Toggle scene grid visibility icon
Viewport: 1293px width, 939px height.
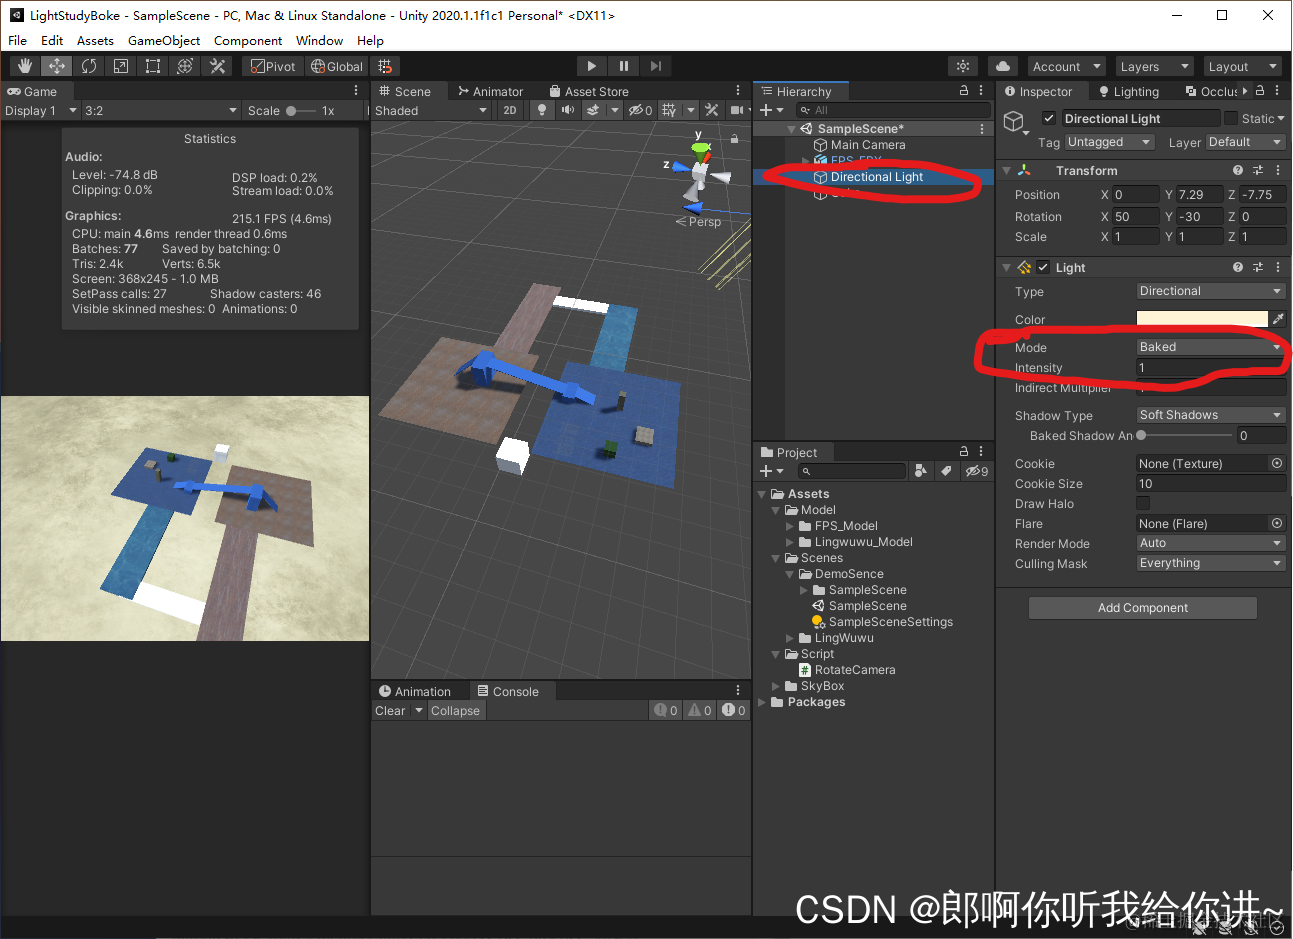point(669,110)
